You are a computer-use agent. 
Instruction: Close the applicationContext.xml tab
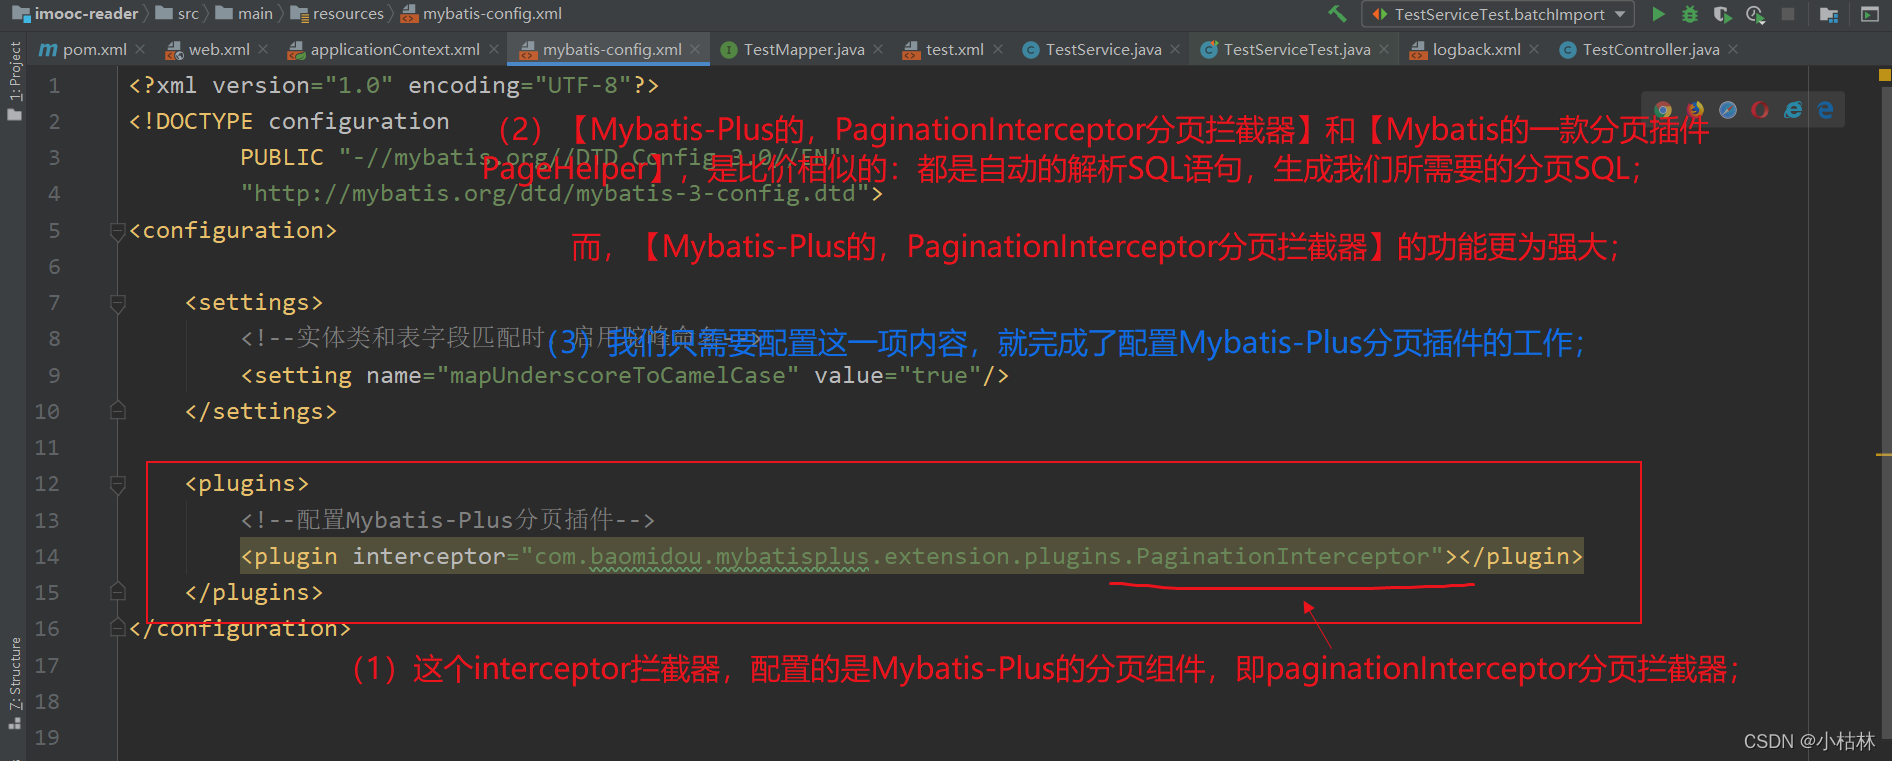[494, 49]
